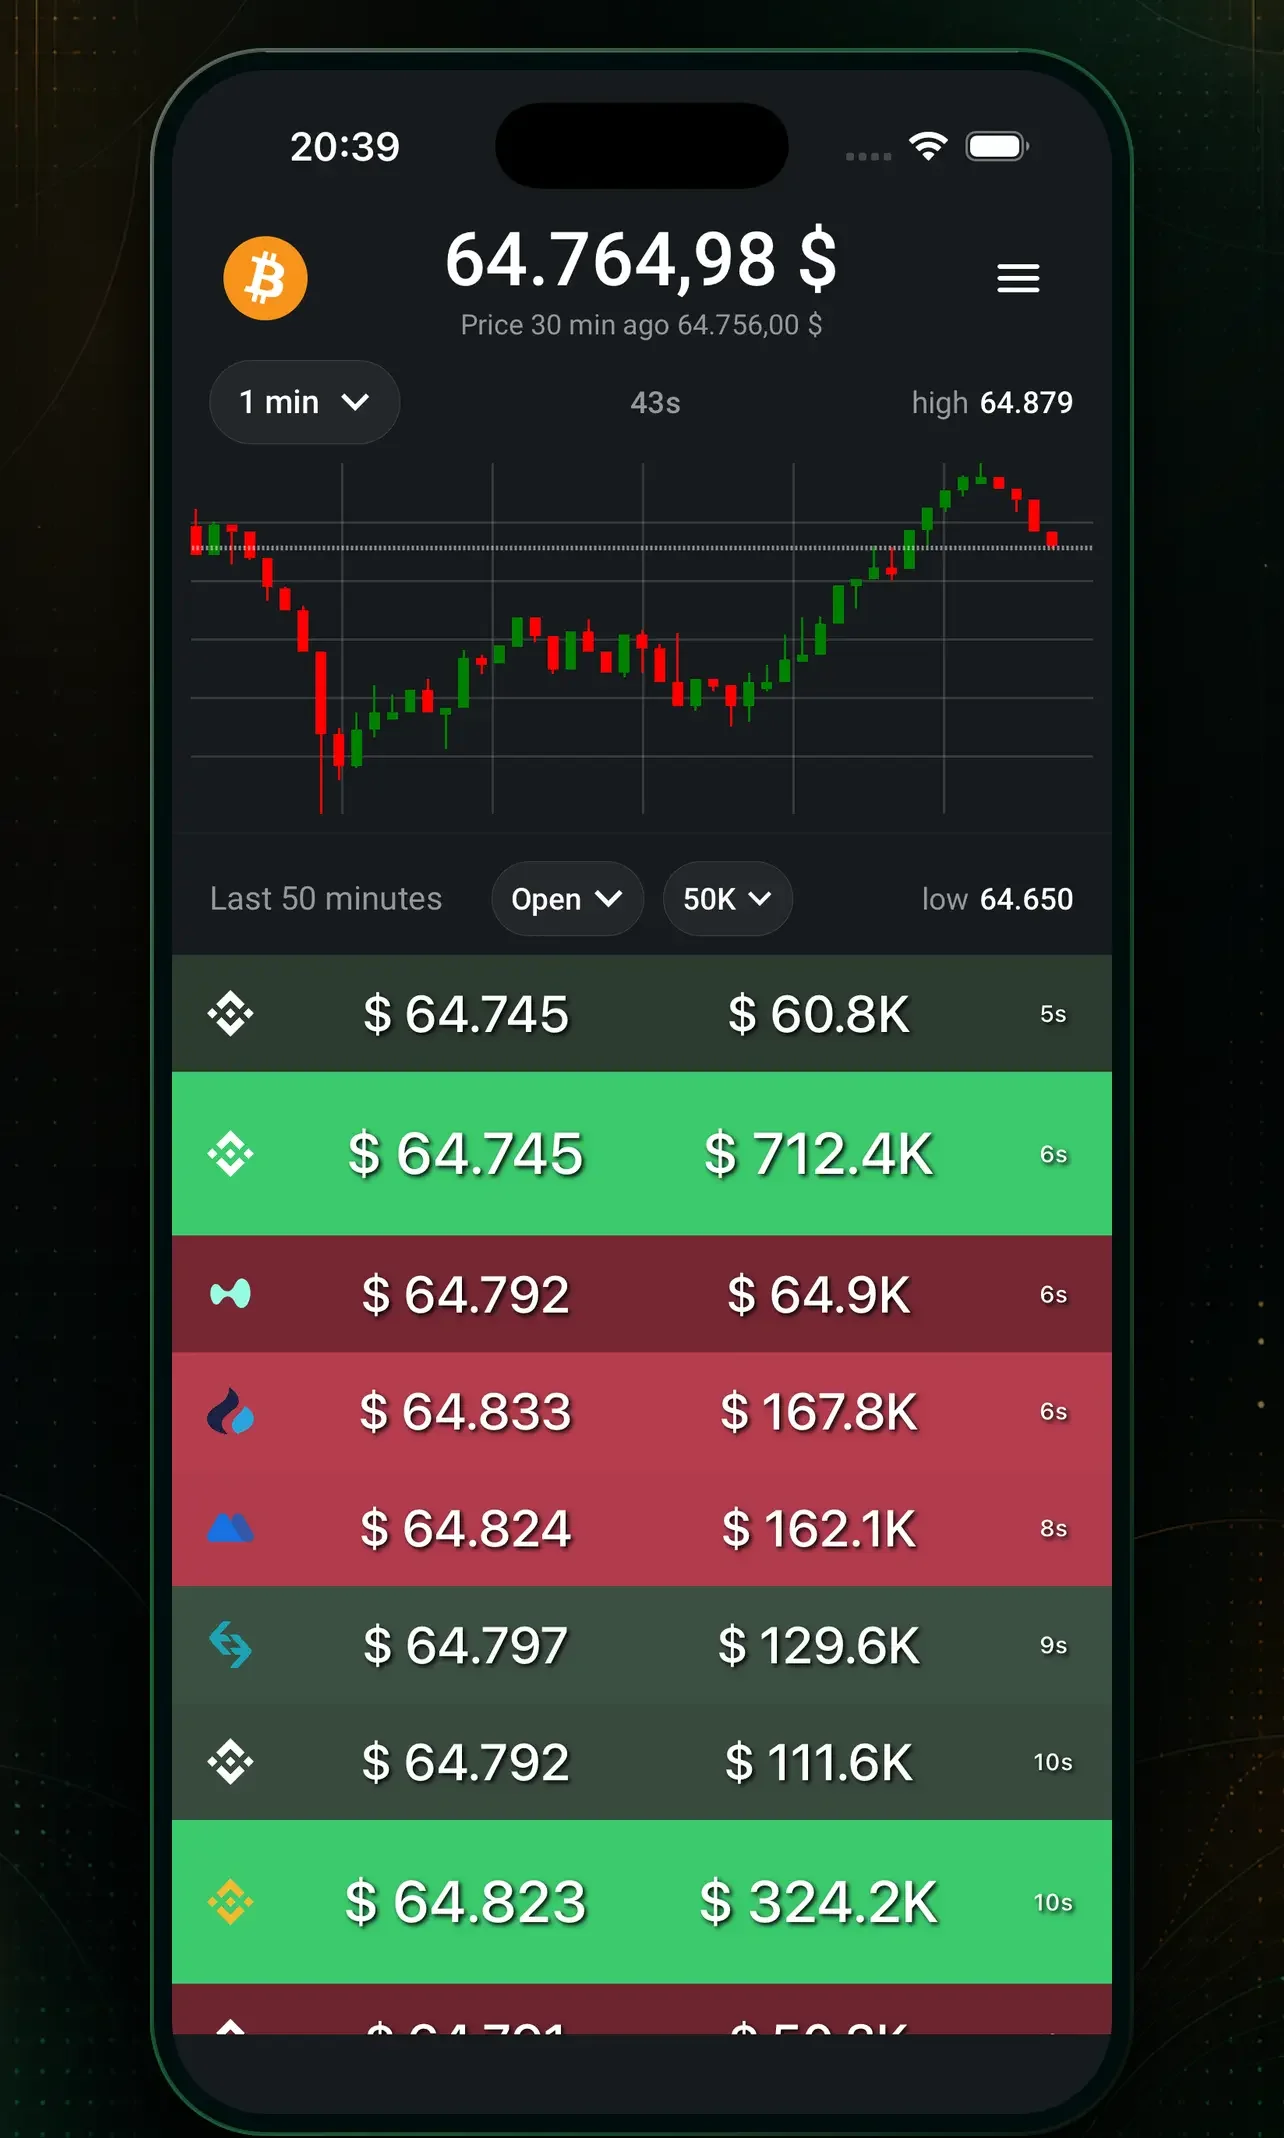Open the hamburger menu icon
The height and width of the screenshot is (2138, 1284).
pyautogui.click(x=1018, y=278)
